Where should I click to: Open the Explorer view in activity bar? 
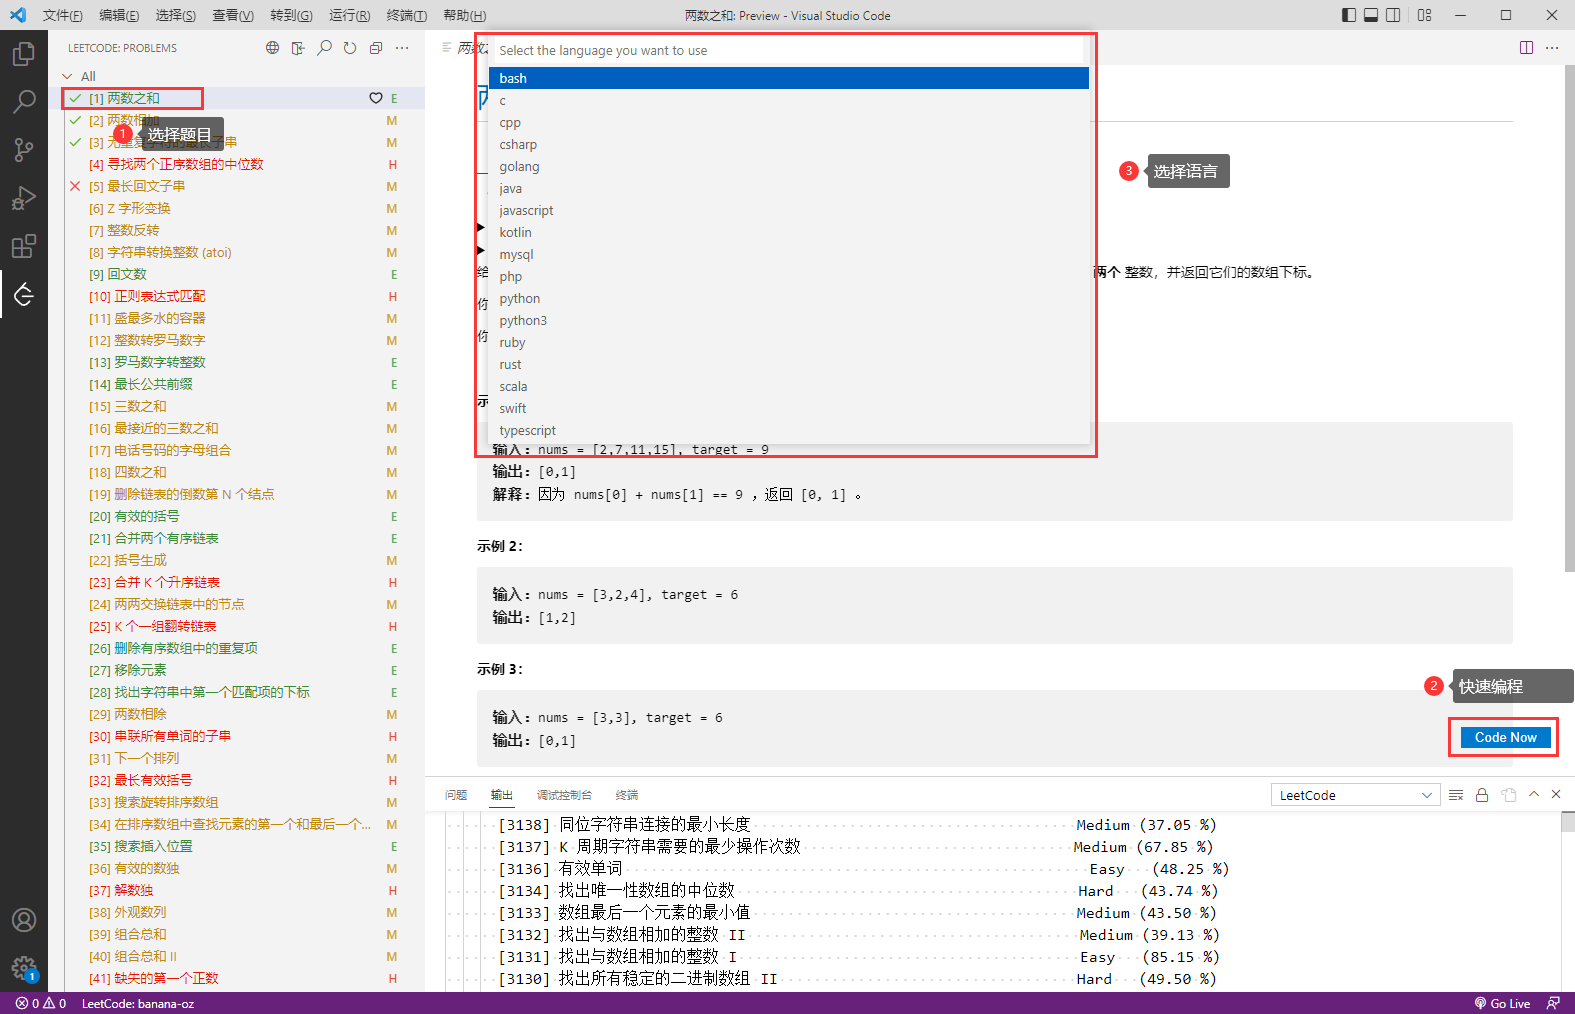[24, 53]
